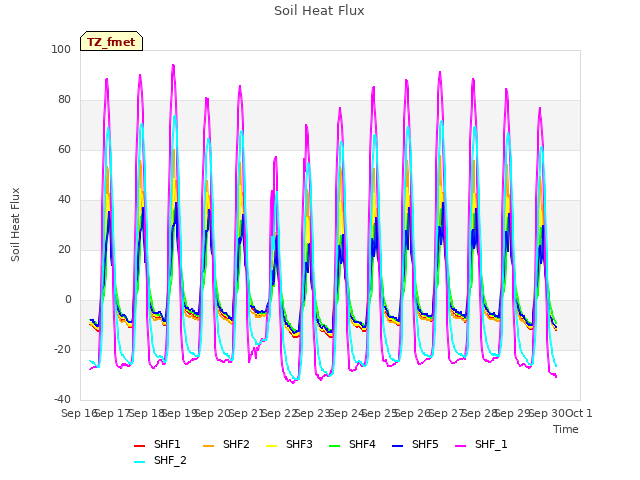Select the chart title Soil Heat Flux
This screenshot has height=480, width=640.
coord(319,11)
